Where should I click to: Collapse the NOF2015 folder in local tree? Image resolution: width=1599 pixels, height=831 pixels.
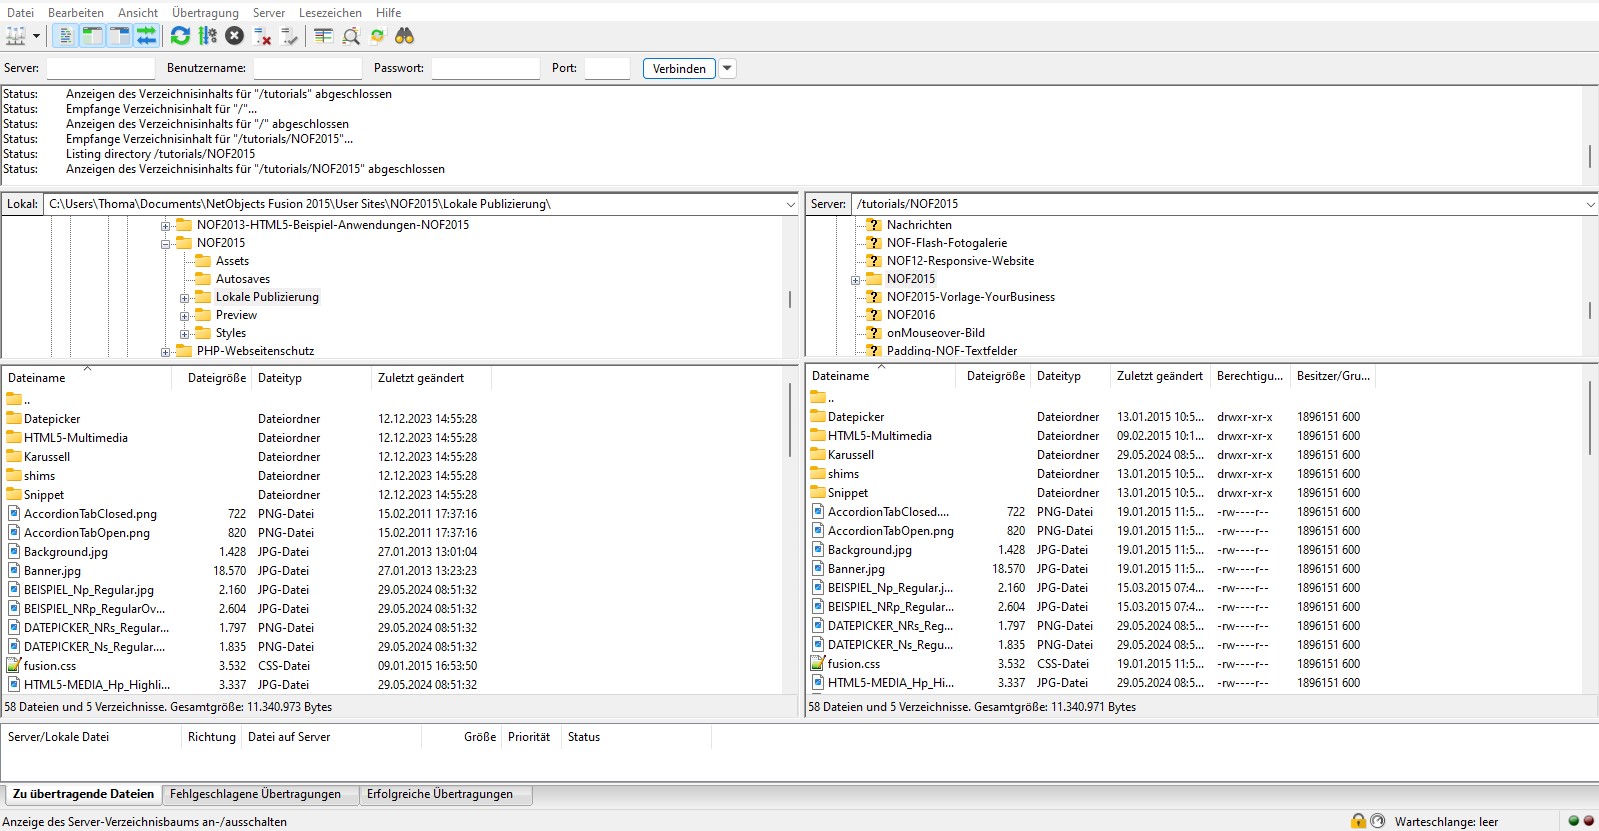[166, 244]
